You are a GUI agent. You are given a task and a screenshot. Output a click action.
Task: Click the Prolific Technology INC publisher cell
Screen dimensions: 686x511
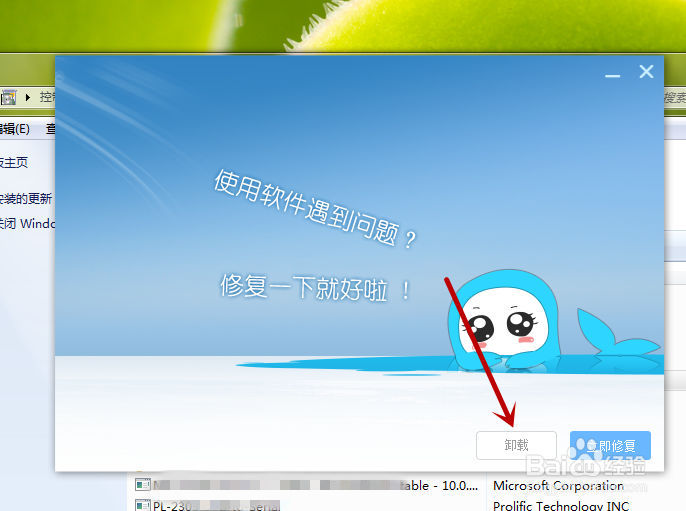pos(561,506)
